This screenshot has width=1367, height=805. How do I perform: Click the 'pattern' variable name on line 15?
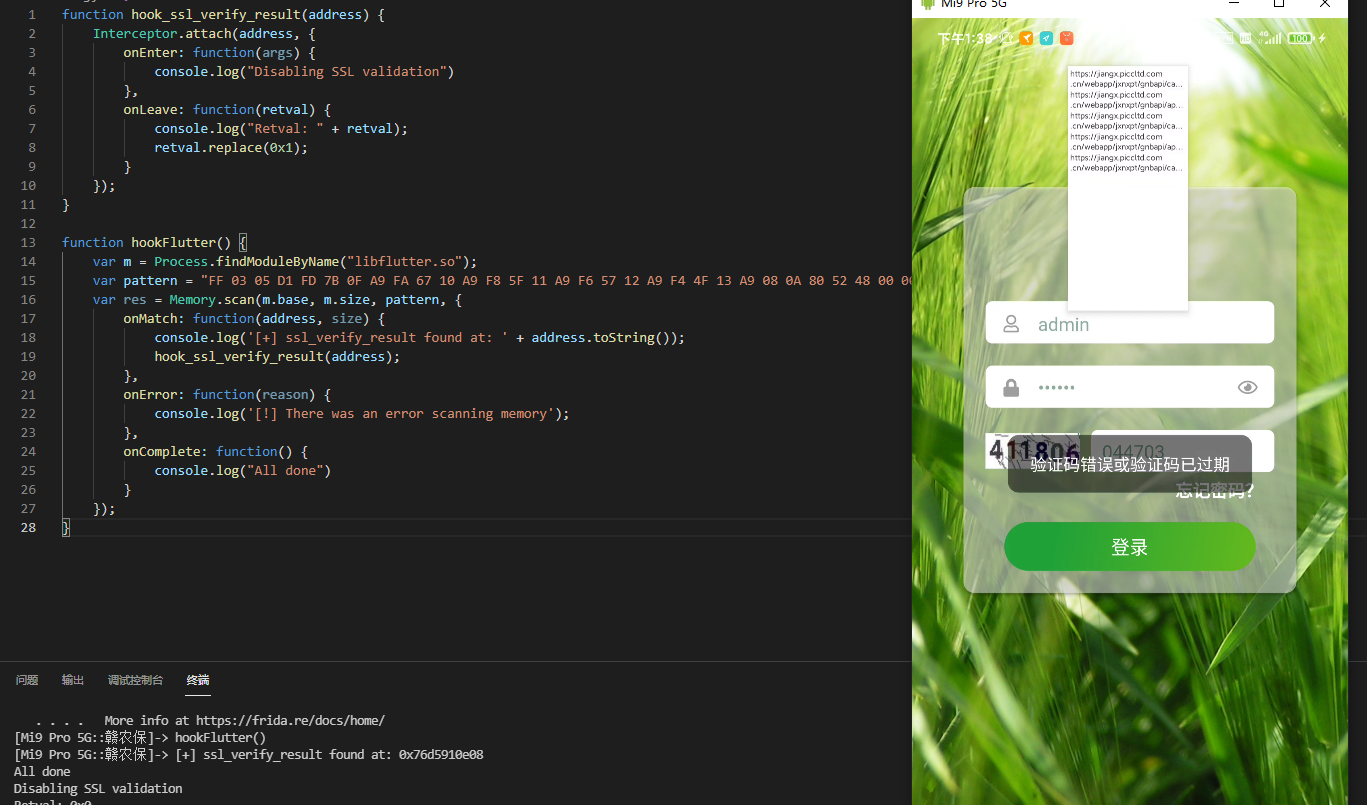[x=150, y=280]
